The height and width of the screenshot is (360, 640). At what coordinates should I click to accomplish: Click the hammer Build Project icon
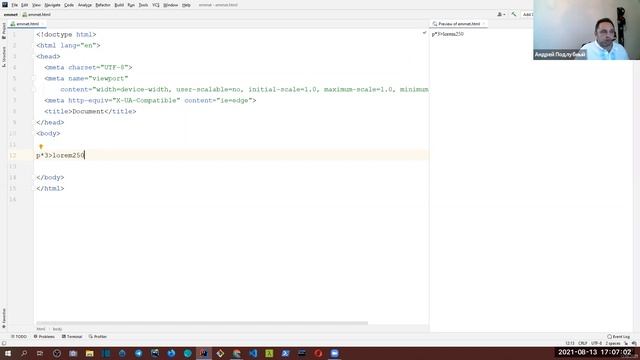(x=513, y=14)
